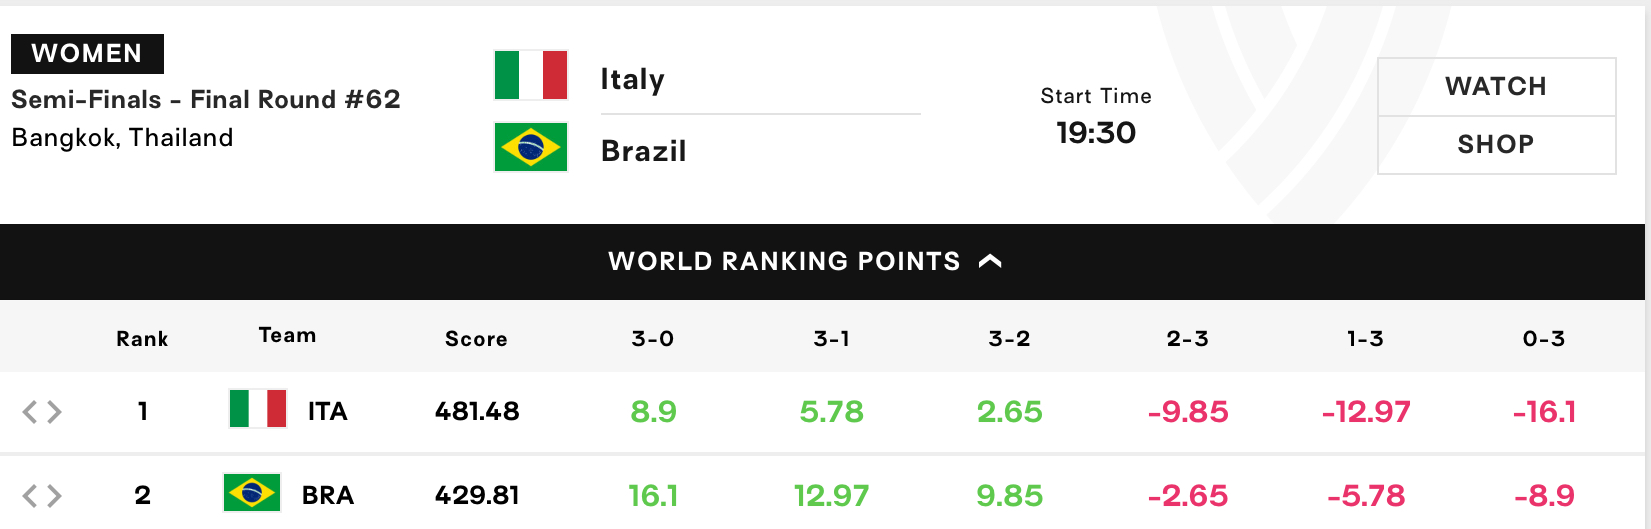Open Semi-Finals Final Round #62 match link
Screen dimensions: 1651x529
click(206, 100)
